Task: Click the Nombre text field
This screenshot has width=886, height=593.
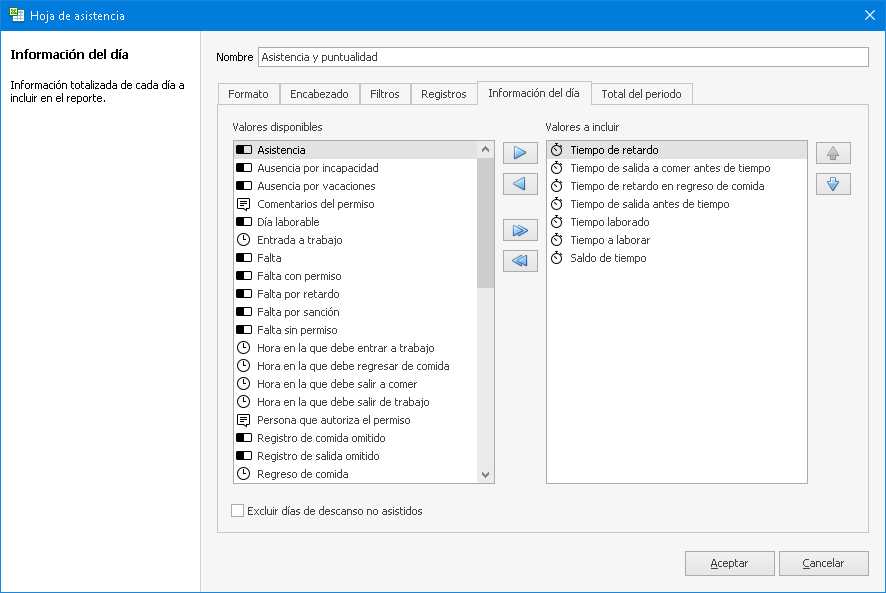Action: pos(562,57)
